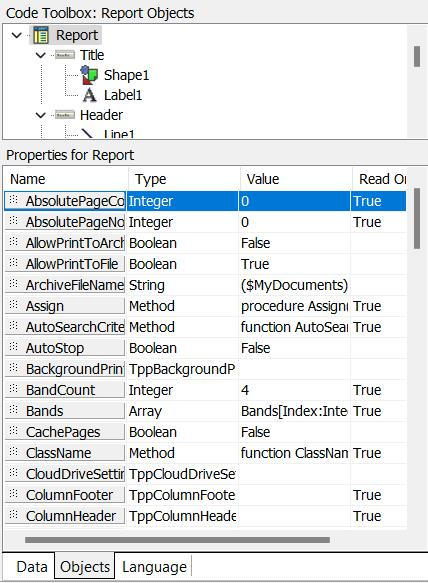Click the grip icon beside ArchiveFileName property
Image resolution: width=428 pixels, height=583 pixels.
pyautogui.click(x=13, y=284)
